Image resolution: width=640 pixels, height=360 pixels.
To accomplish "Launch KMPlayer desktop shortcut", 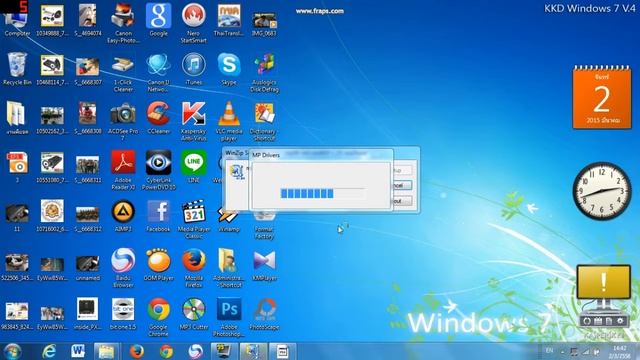I will tap(264, 264).
